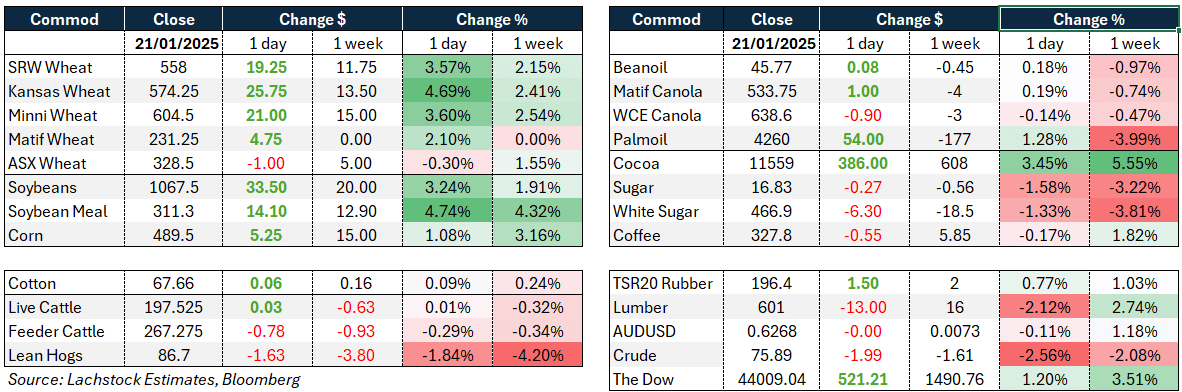This screenshot has height=392, width=1182.
Task: Select the SRW Wheat commodity cell
Action: coord(65,67)
